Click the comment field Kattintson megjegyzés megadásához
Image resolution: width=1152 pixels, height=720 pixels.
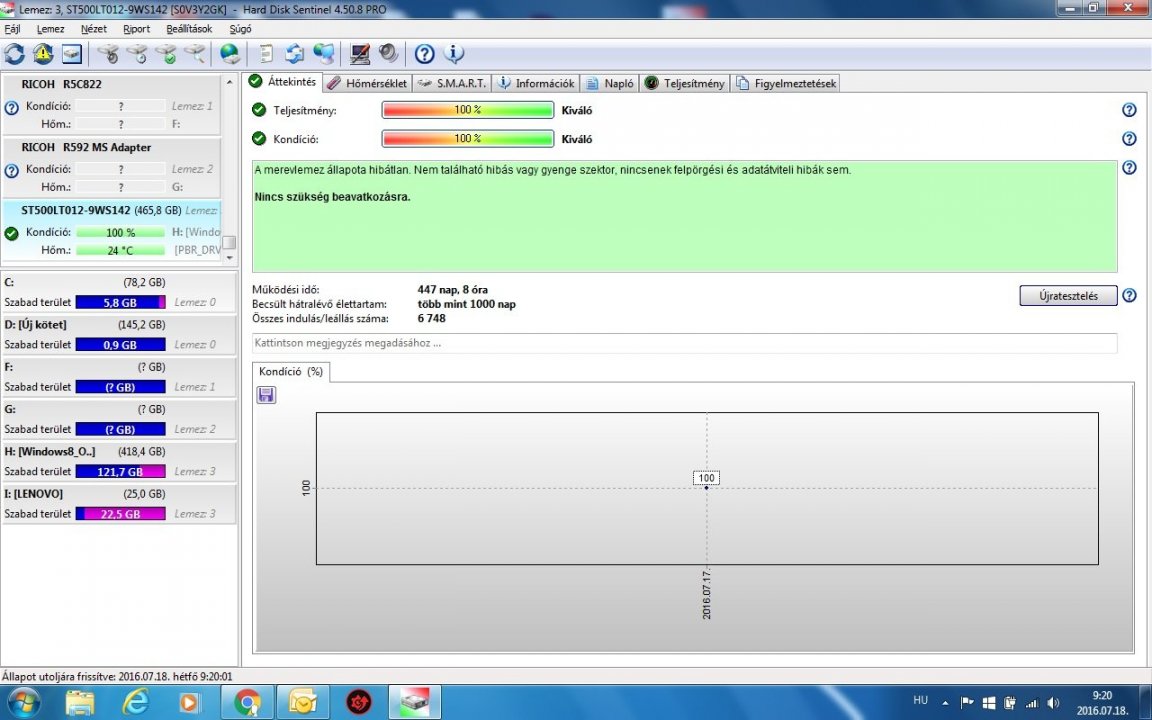pos(684,343)
